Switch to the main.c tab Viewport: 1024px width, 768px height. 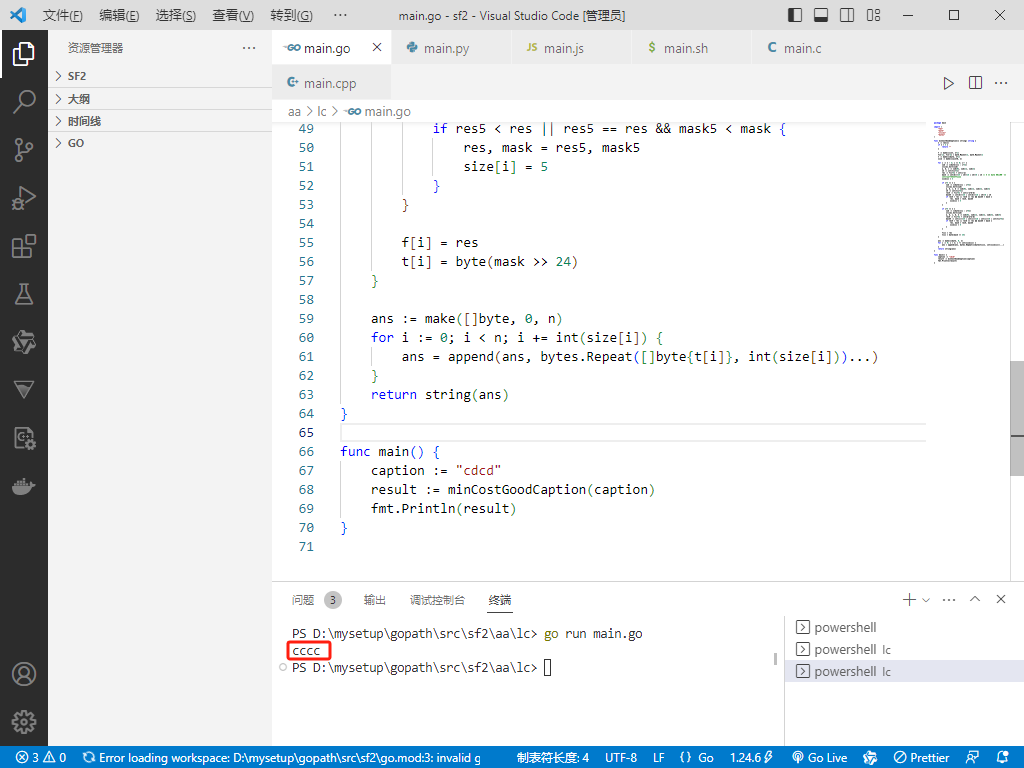812,48
